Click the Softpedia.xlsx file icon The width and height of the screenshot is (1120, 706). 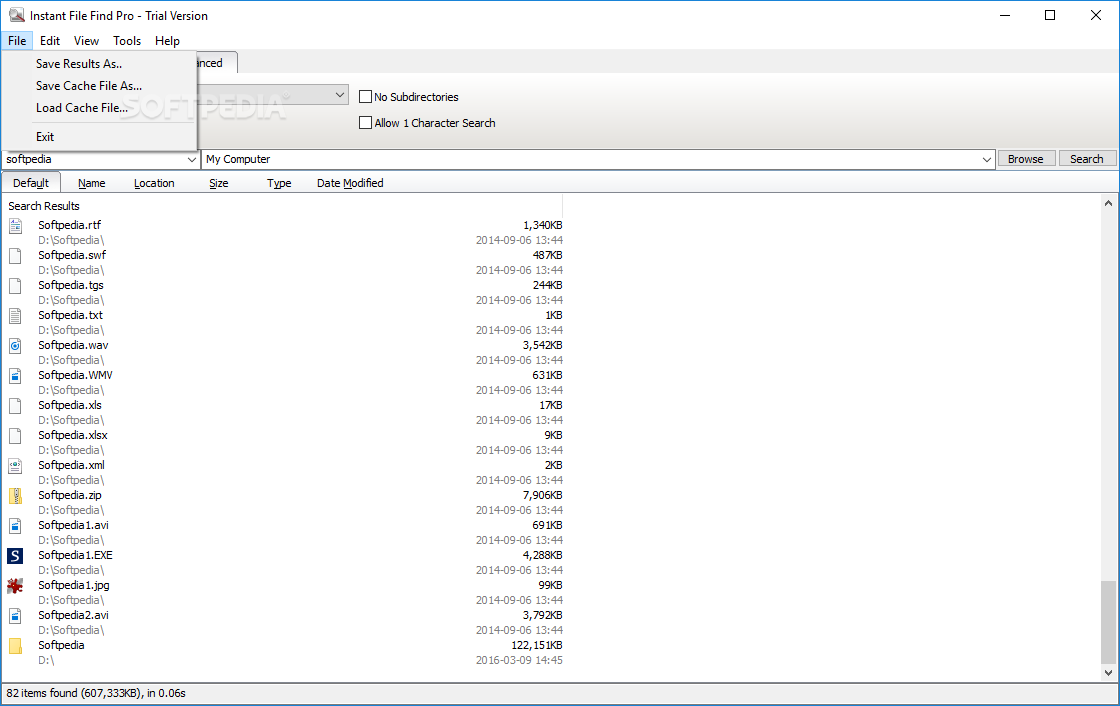tap(15, 436)
